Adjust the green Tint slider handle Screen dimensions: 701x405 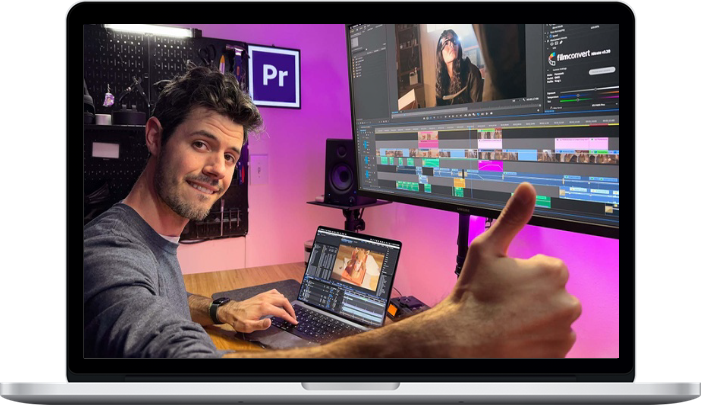[578, 100]
